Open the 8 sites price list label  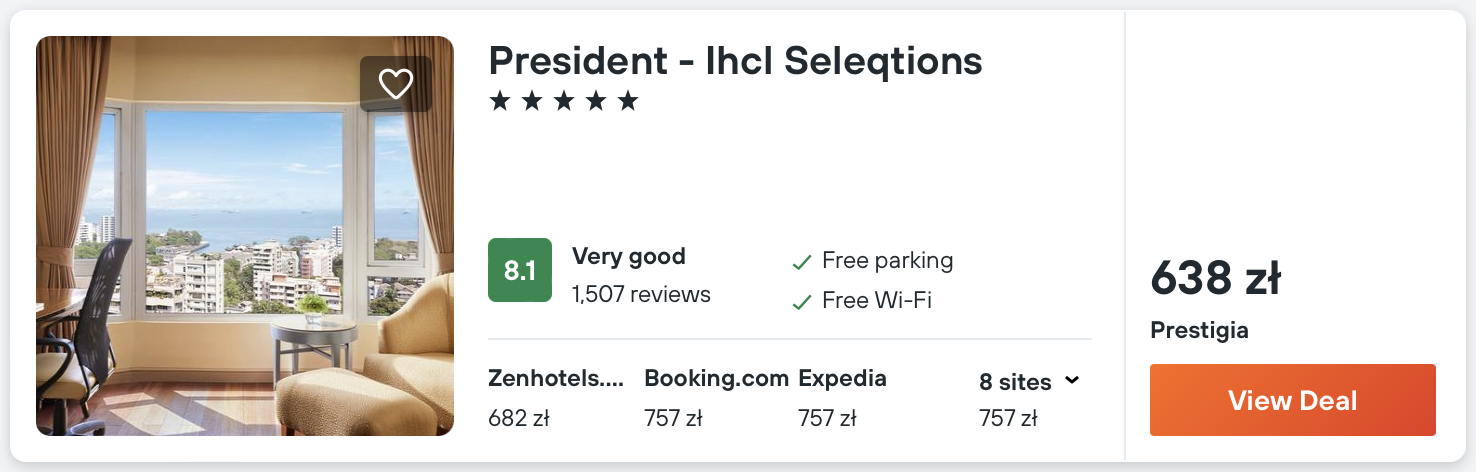coord(1014,382)
